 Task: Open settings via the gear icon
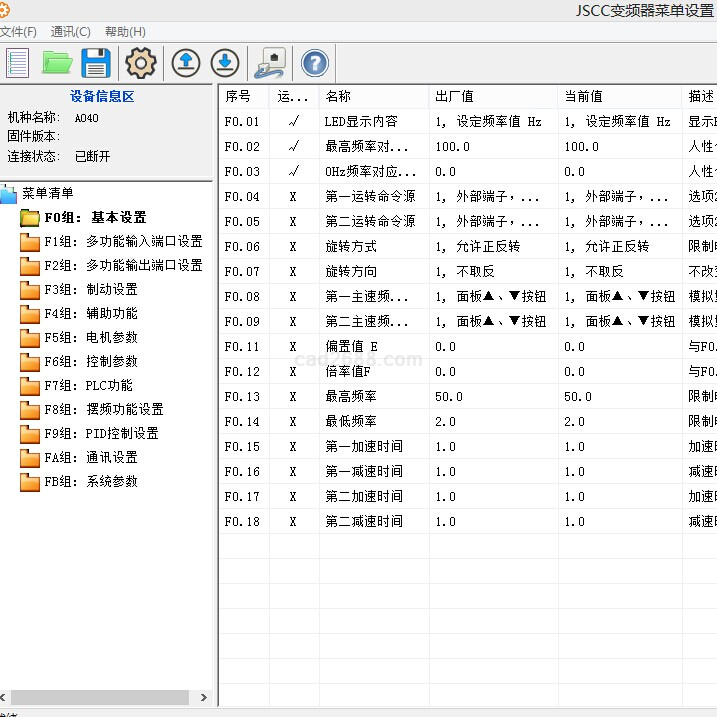pos(141,63)
